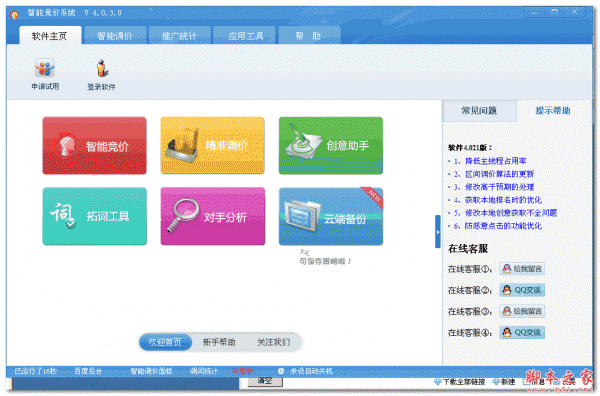Switch to the 推广统计 tab
Image resolution: width=600 pixels, height=396 pixels.
click(179, 36)
